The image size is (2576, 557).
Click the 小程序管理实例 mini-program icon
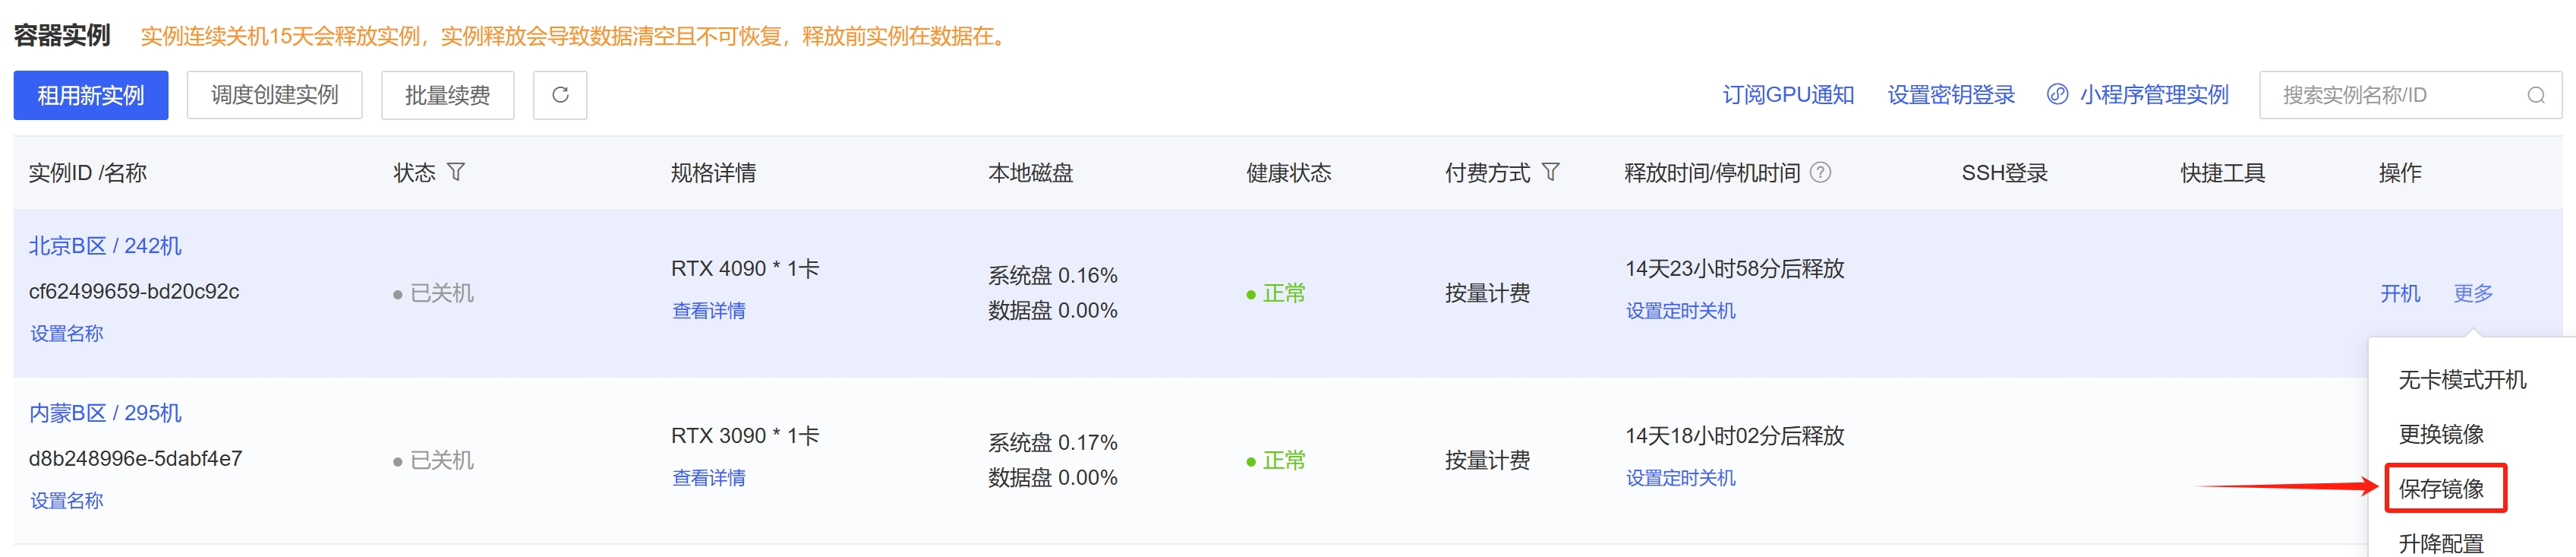2057,95
